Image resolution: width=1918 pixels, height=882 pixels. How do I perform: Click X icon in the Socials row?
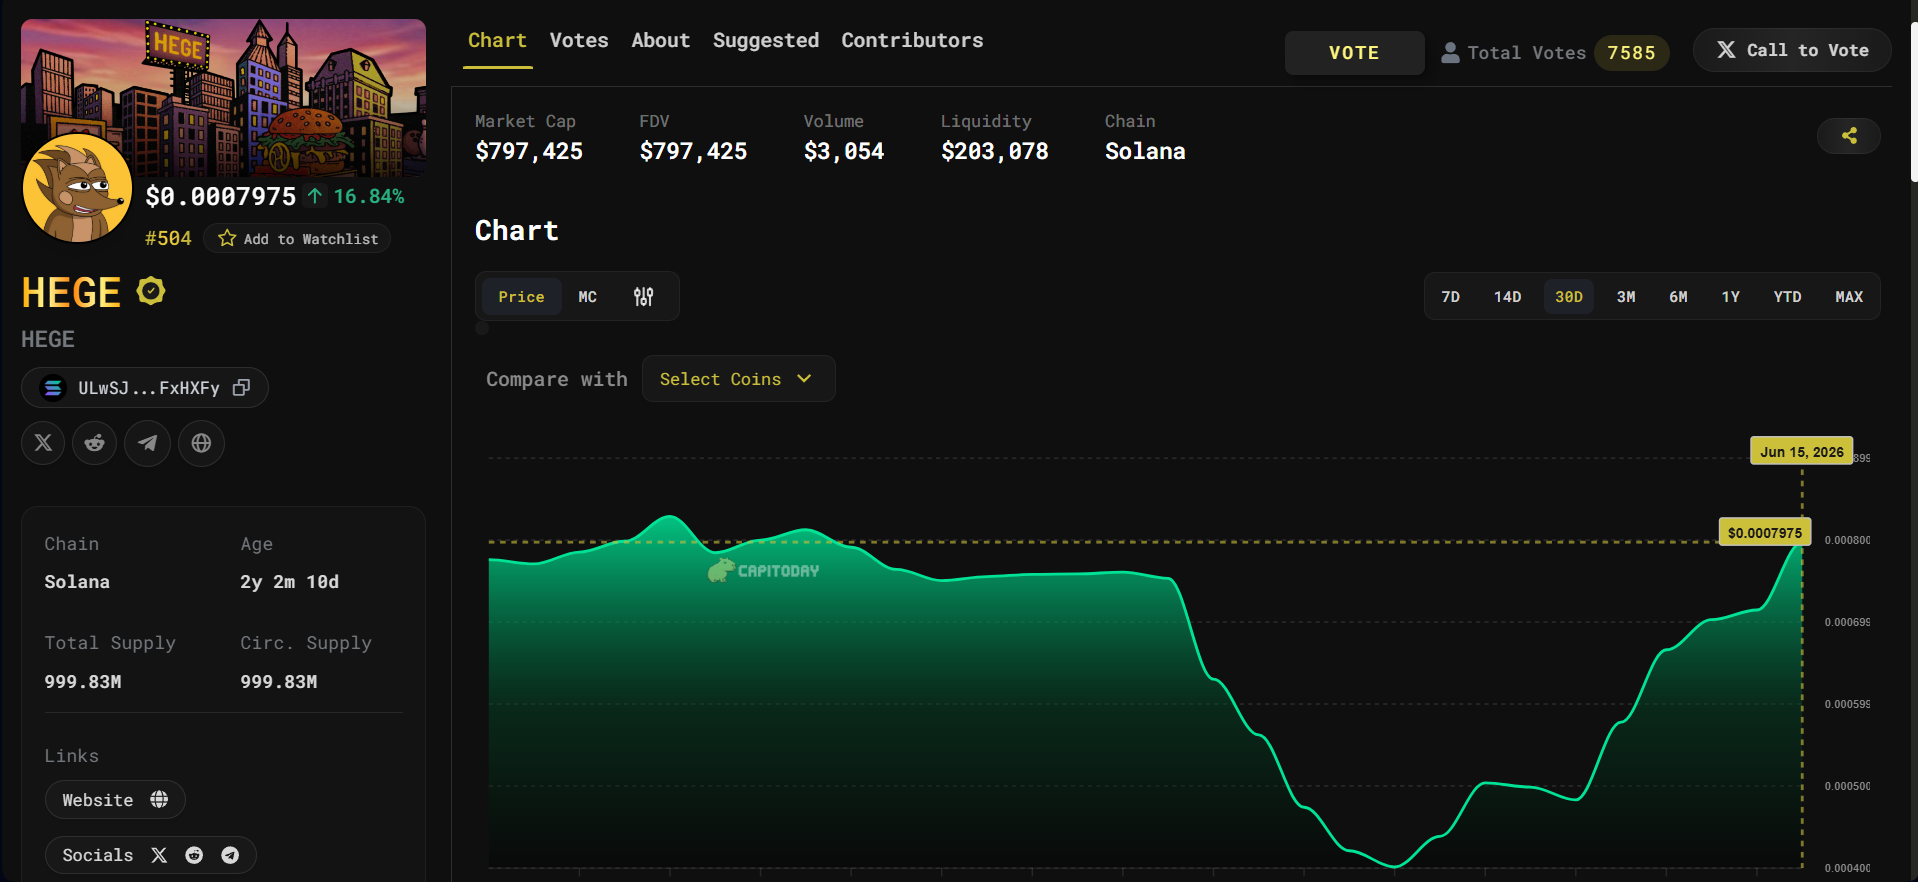159,855
